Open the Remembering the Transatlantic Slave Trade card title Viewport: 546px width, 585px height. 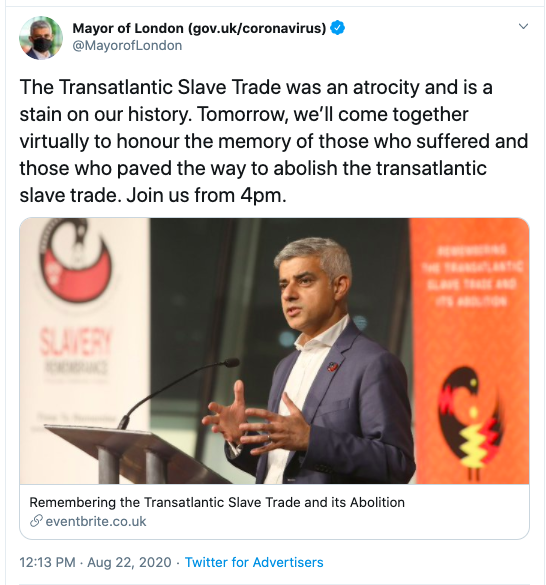point(217,503)
